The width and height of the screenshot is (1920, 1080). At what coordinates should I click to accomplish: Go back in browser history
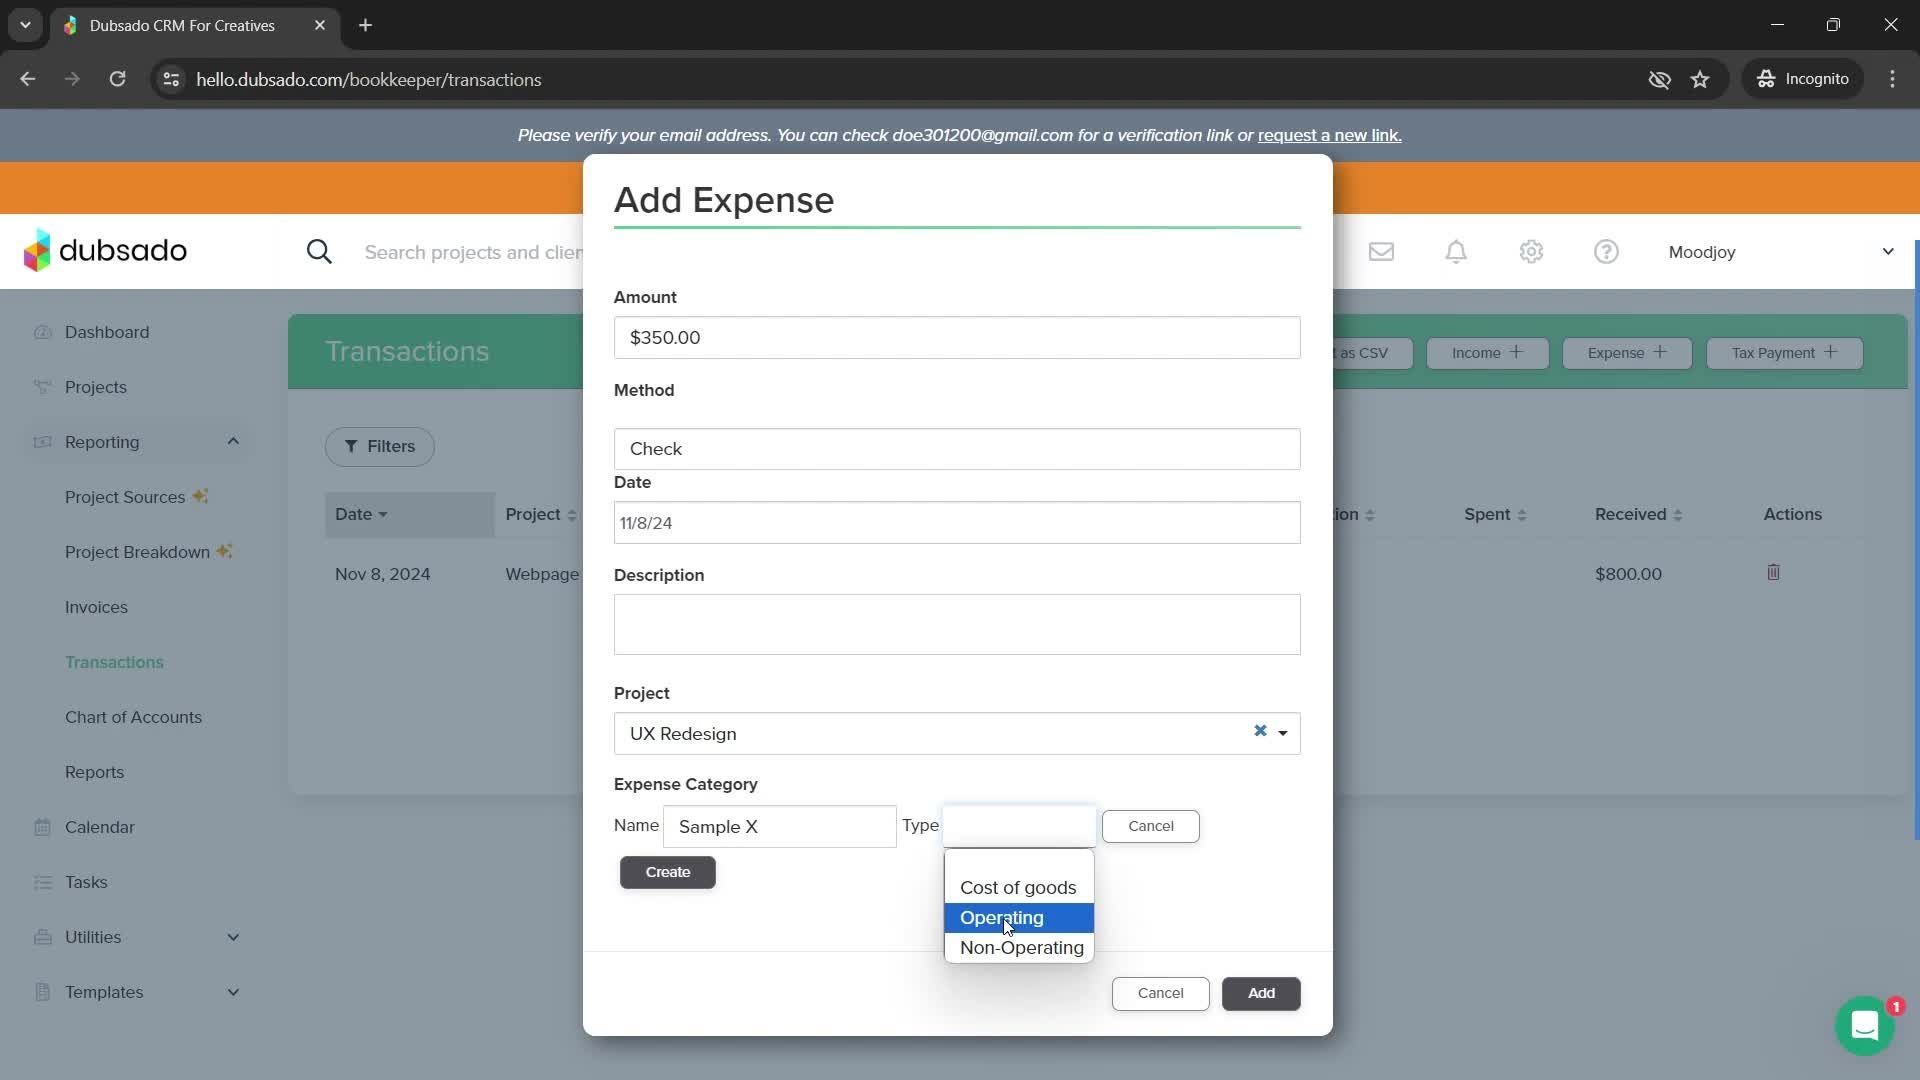(28, 79)
